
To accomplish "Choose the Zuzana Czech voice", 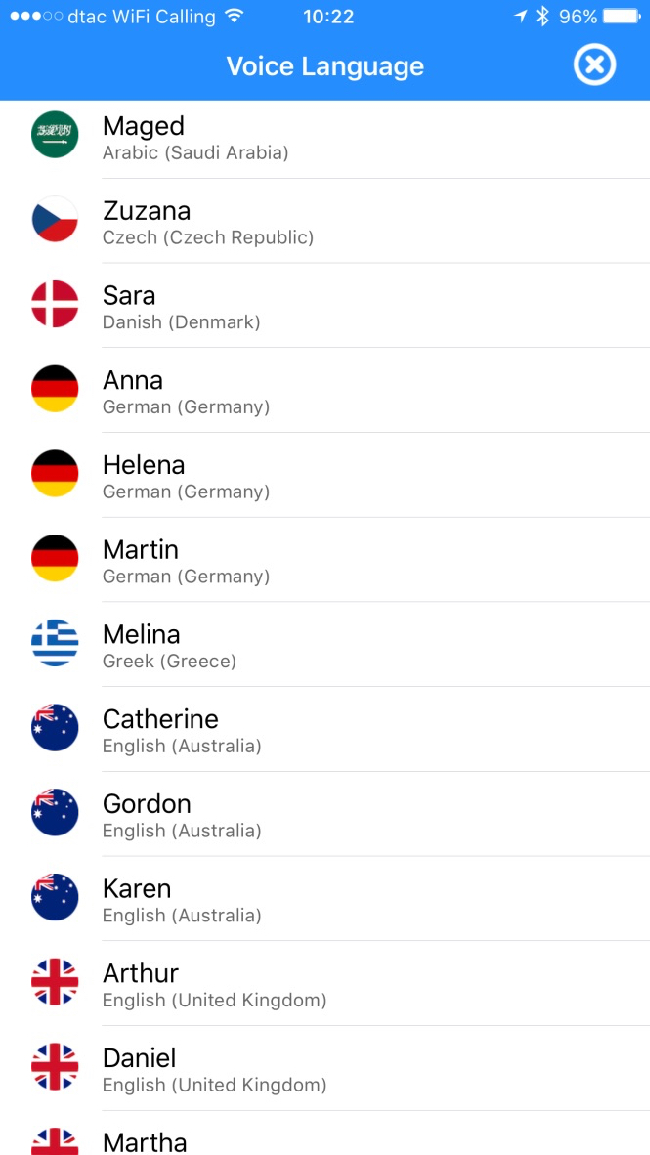I will [x=325, y=220].
